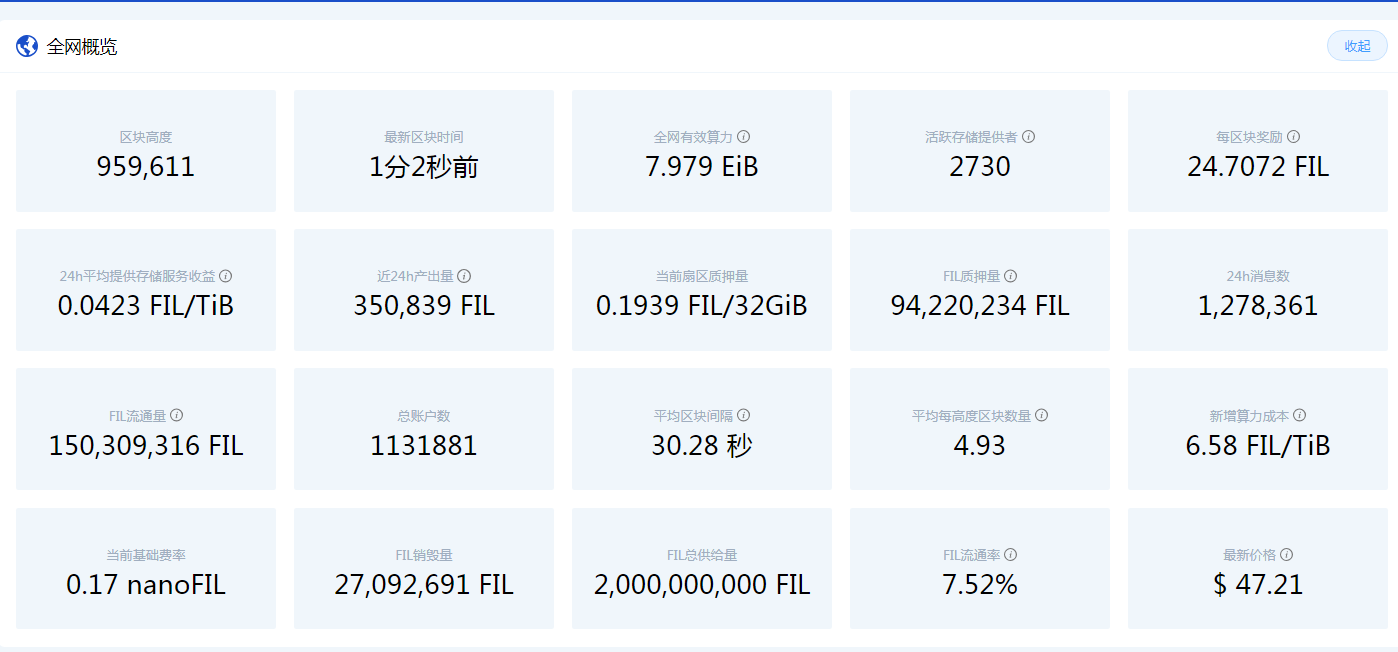
Task: Click the info icon next to FIL流通率
Action: (x=1011, y=554)
